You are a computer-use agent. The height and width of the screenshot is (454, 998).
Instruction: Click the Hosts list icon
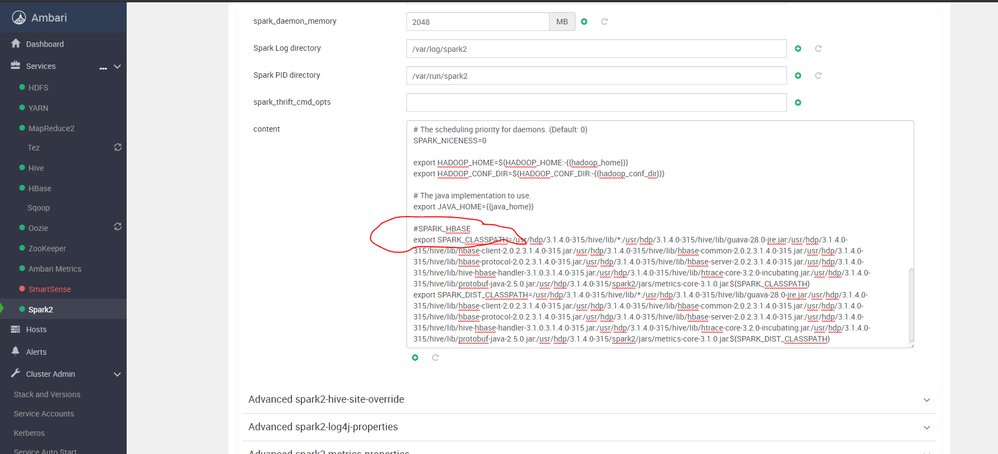(16, 329)
